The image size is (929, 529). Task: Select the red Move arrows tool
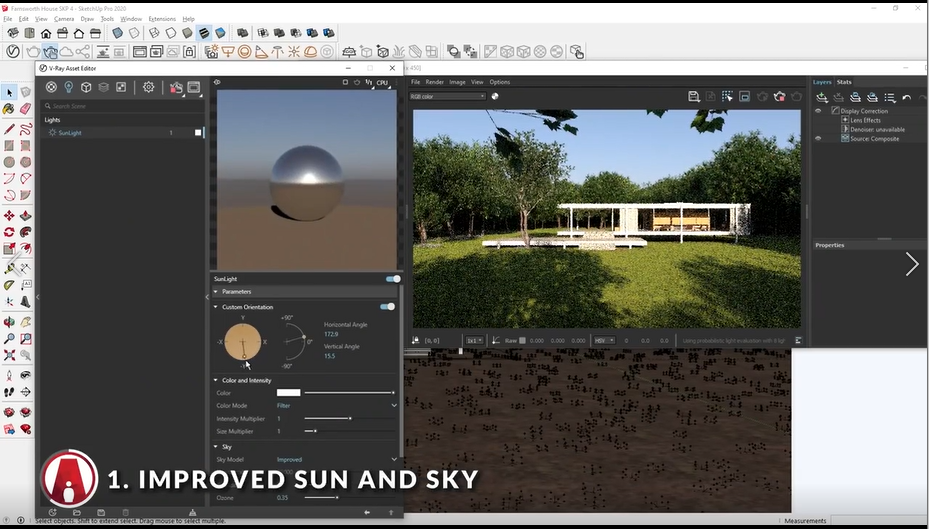9,216
